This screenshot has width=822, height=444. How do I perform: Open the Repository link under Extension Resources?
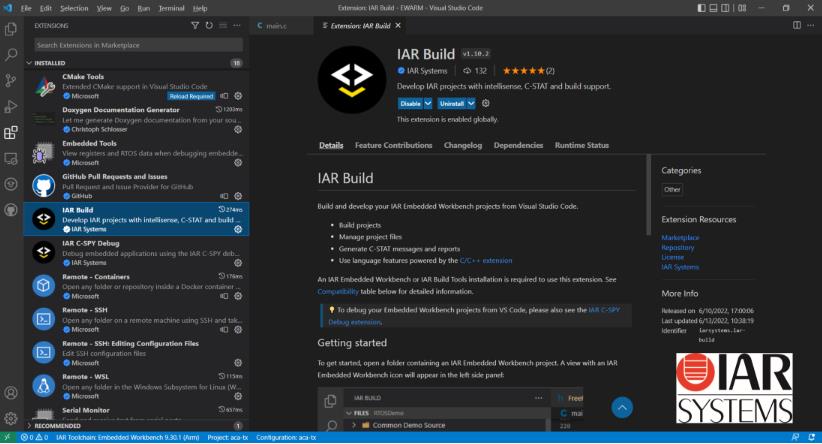pyautogui.click(x=677, y=247)
